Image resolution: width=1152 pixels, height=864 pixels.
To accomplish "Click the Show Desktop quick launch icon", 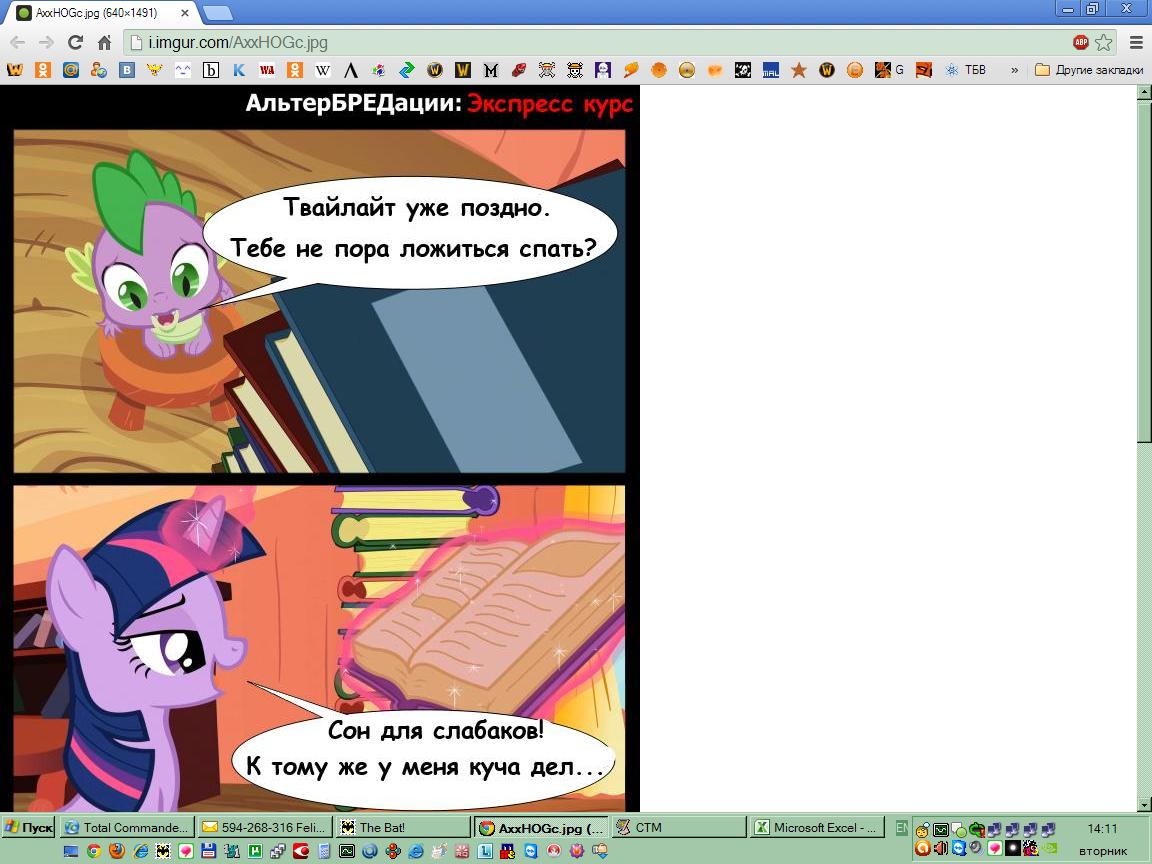I will click(x=71, y=852).
